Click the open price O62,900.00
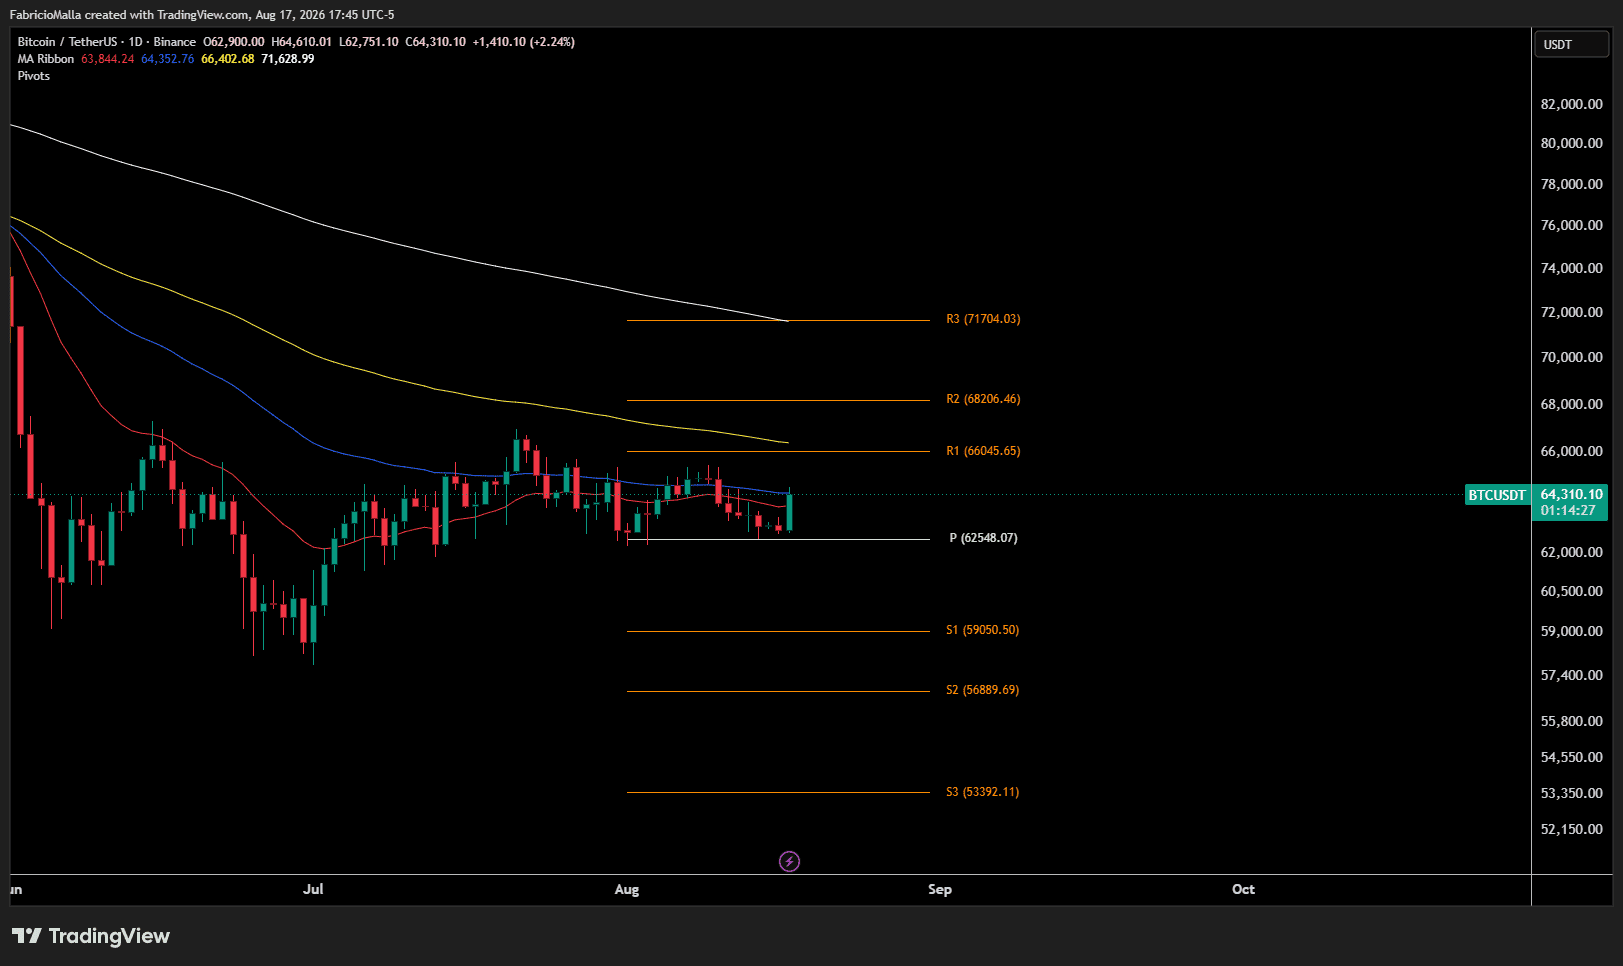The height and width of the screenshot is (966, 1623). pos(234,42)
